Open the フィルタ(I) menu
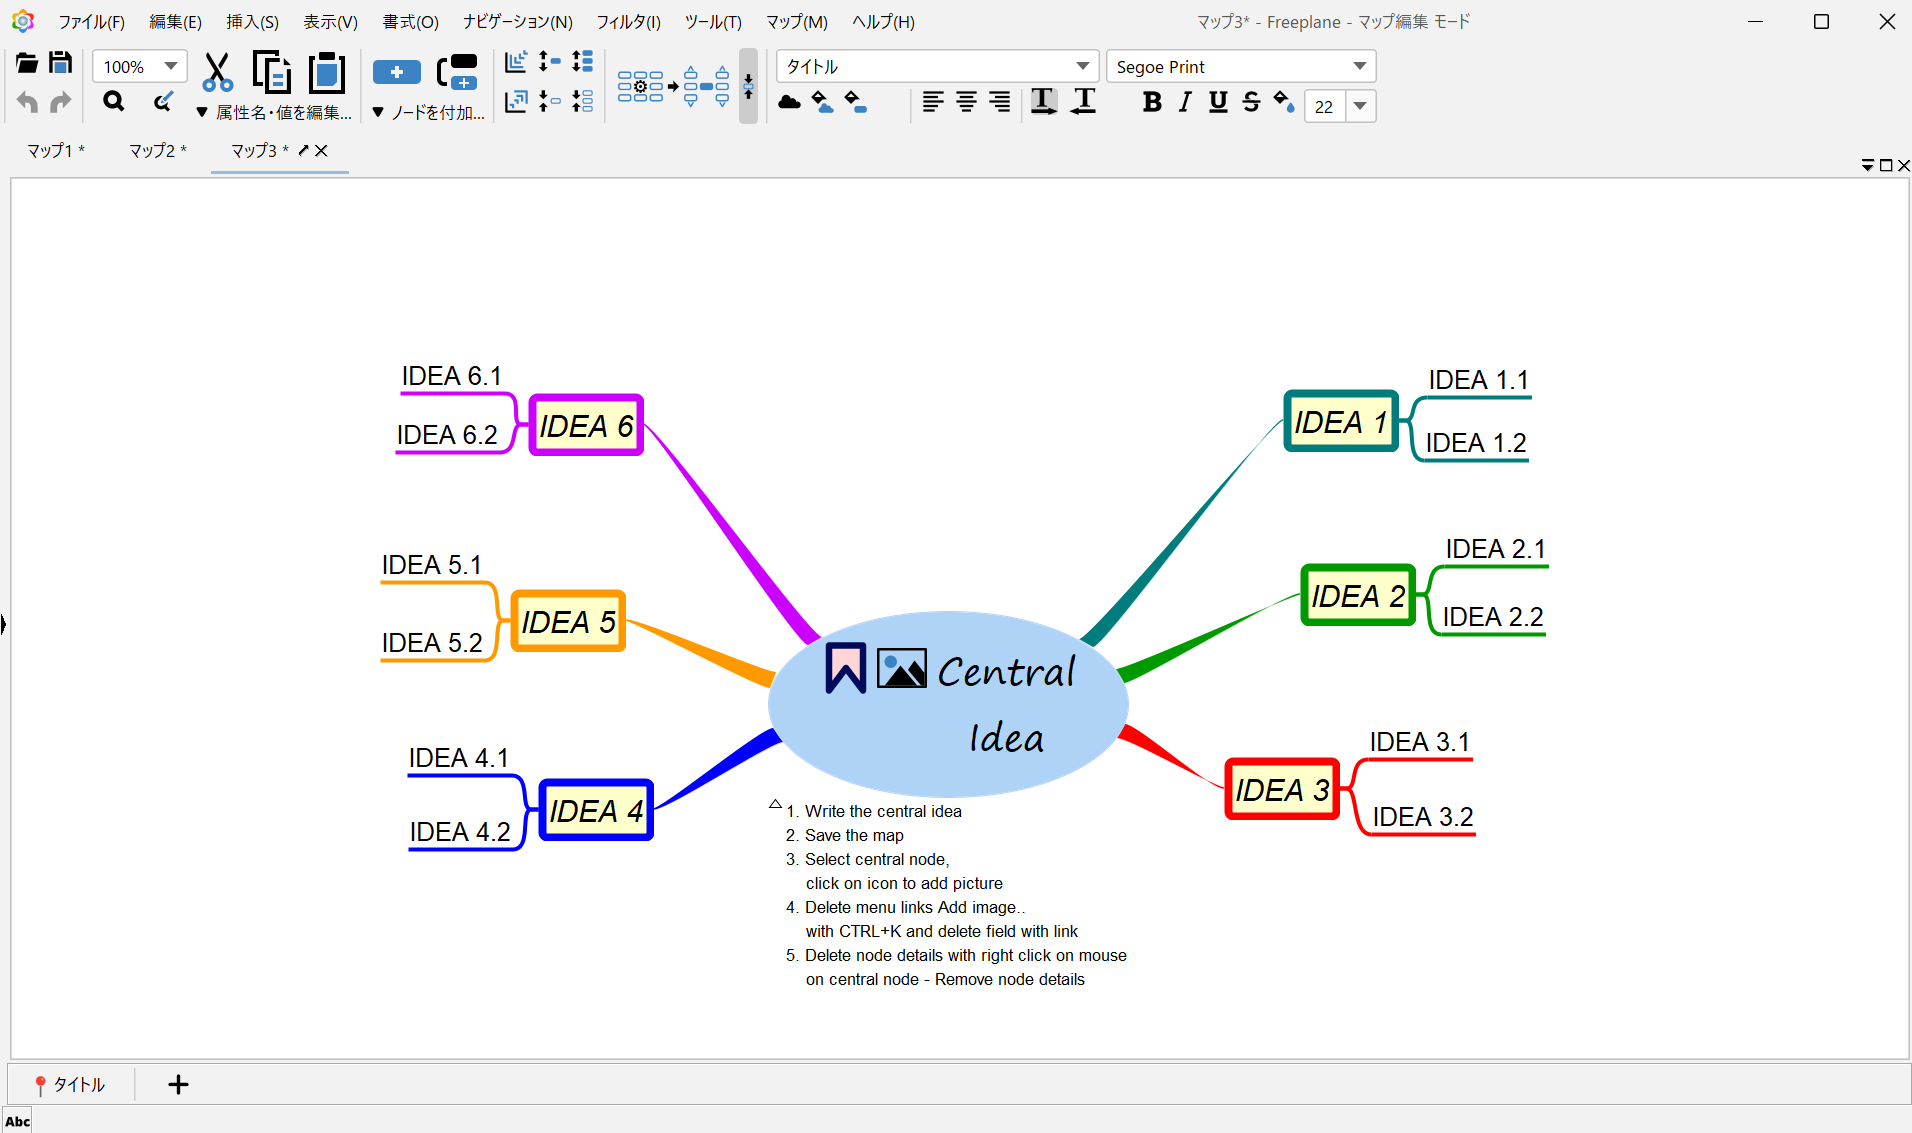 [x=628, y=22]
